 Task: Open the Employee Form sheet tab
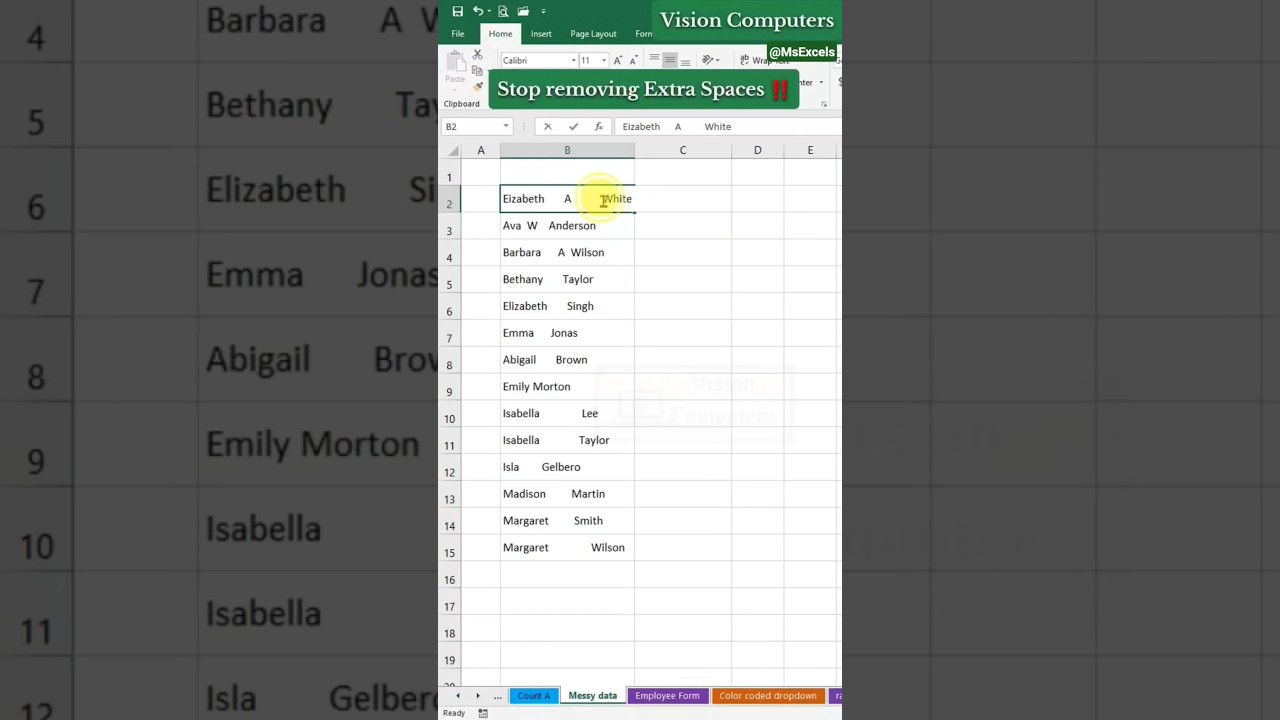pos(667,695)
